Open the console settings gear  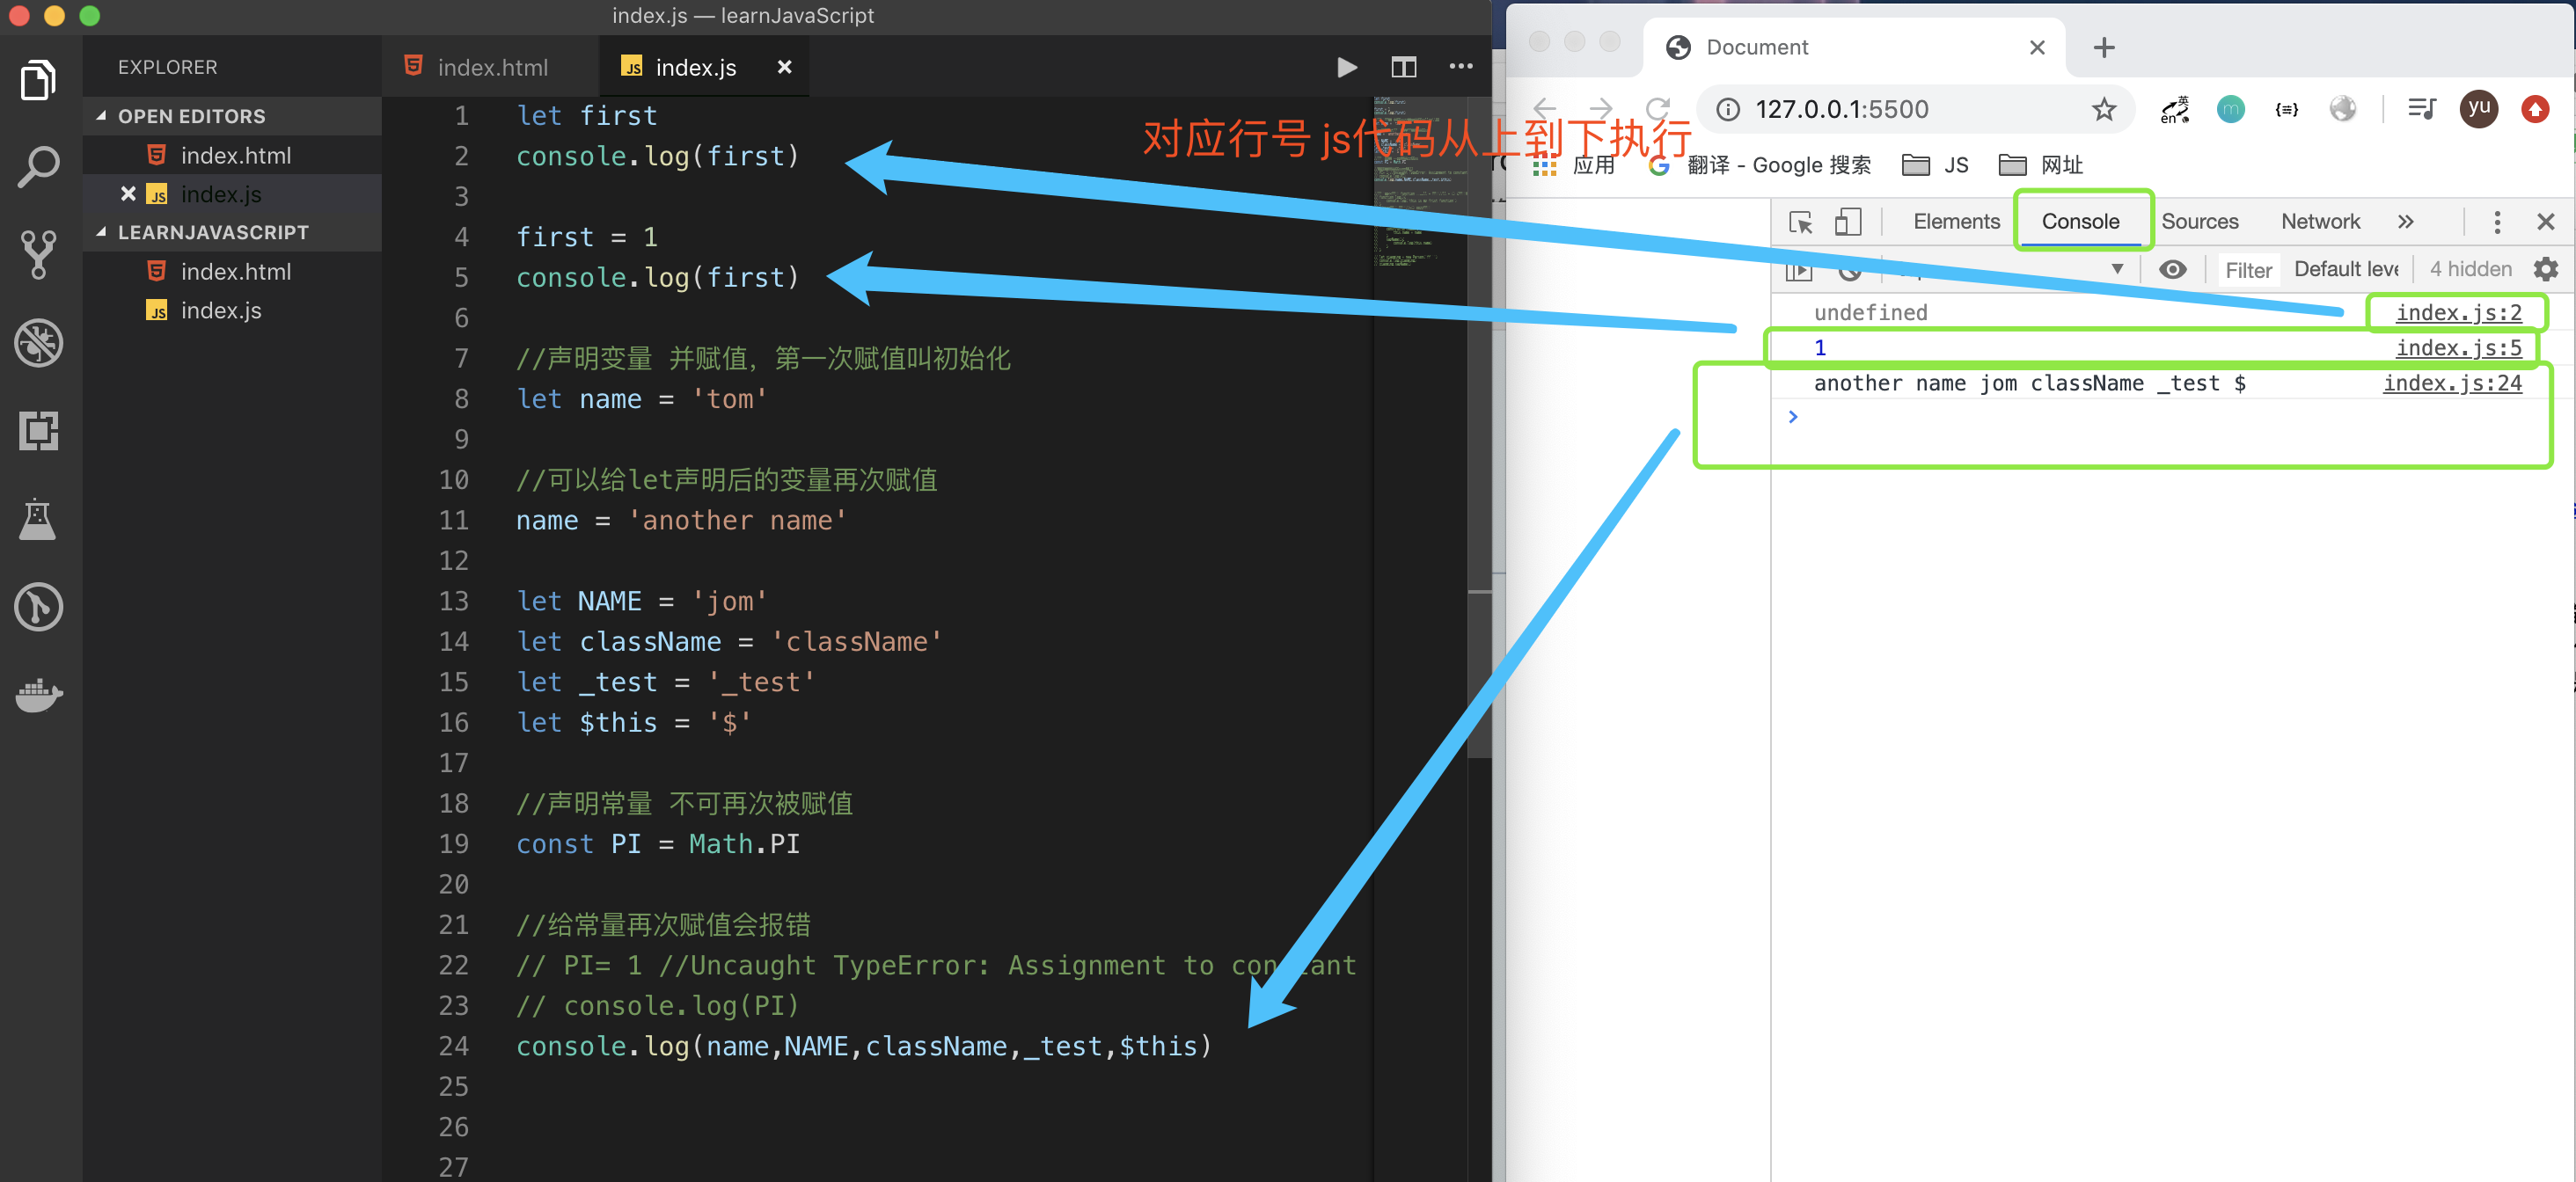[2545, 269]
